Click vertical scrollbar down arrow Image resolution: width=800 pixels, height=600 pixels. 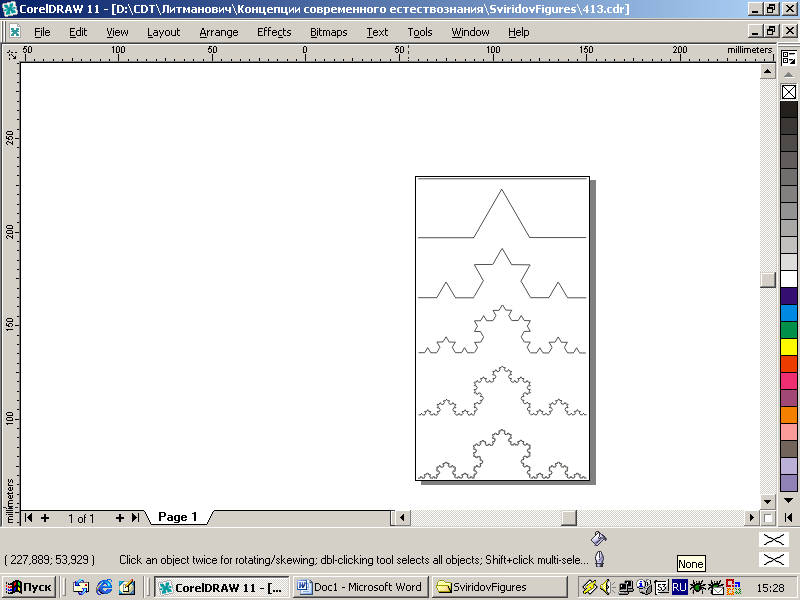(767, 501)
